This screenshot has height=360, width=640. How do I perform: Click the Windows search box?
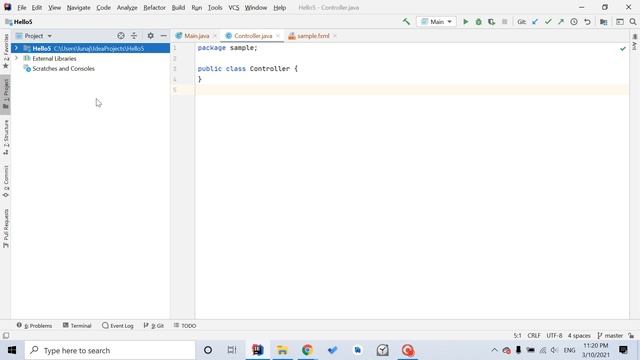point(110,350)
